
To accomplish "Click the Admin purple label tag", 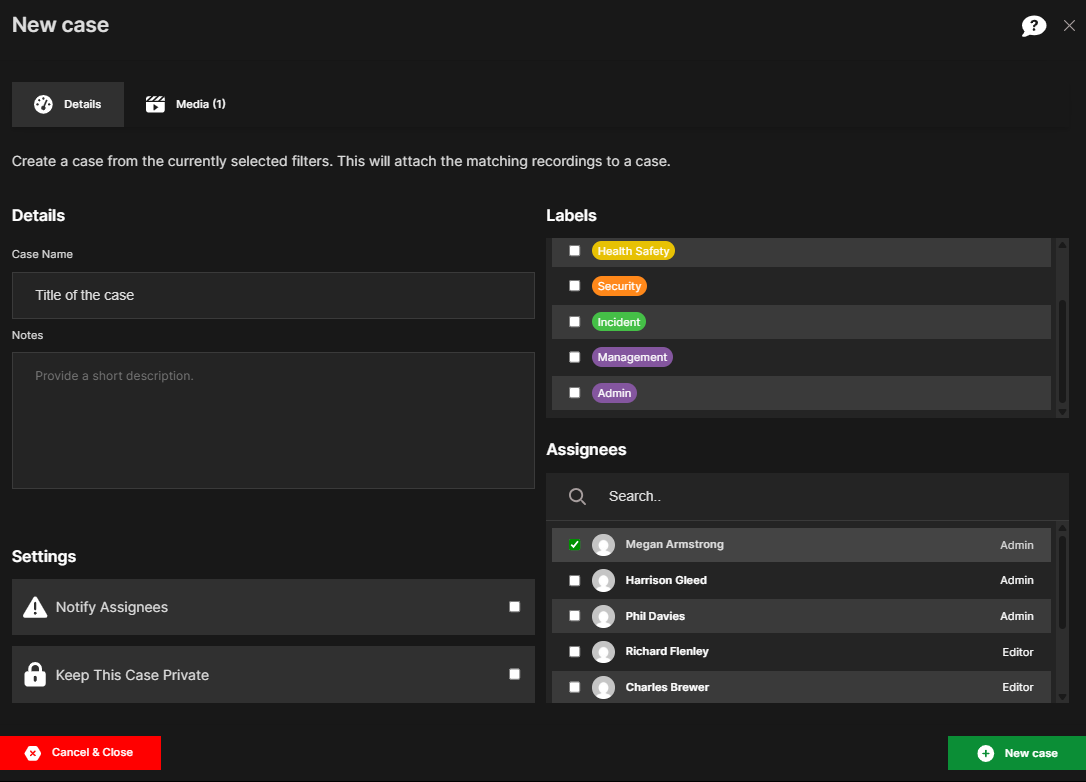I will pos(614,393).
